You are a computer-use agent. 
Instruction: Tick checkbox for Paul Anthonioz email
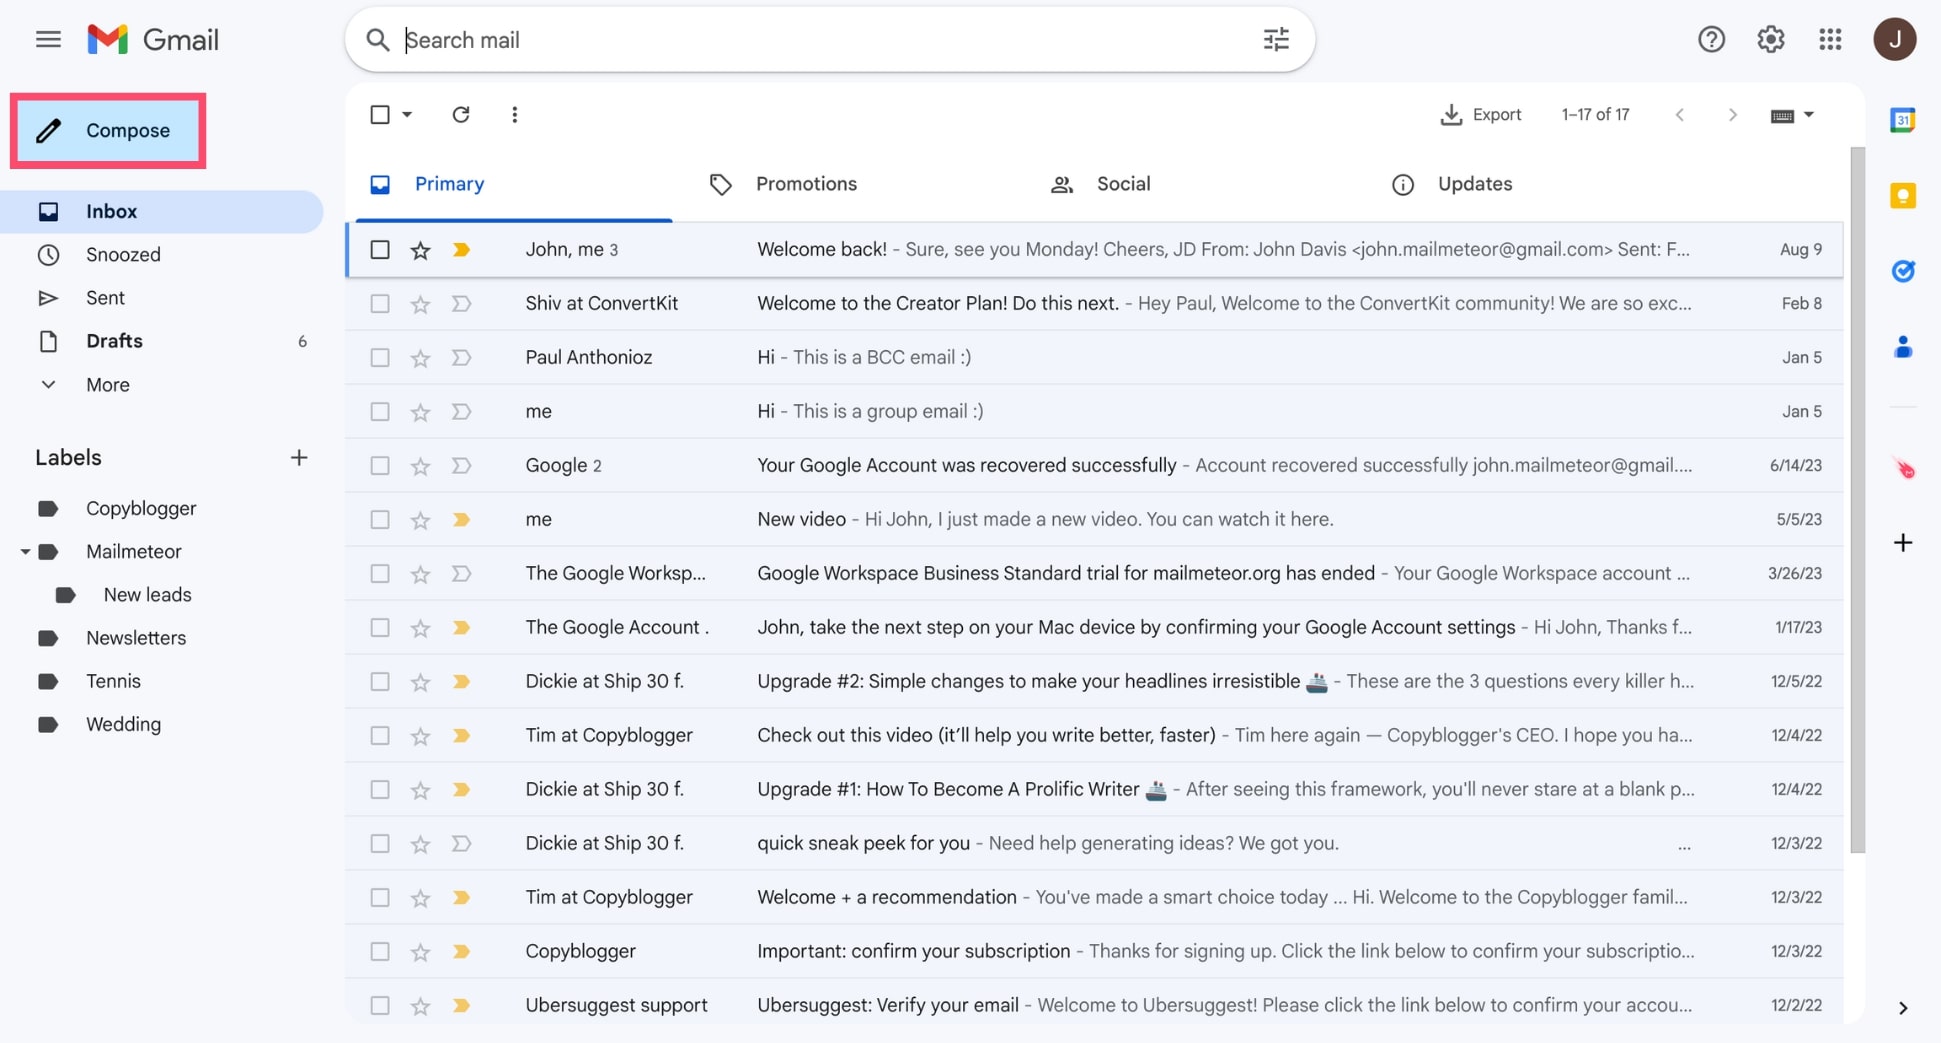coord(380,358)
